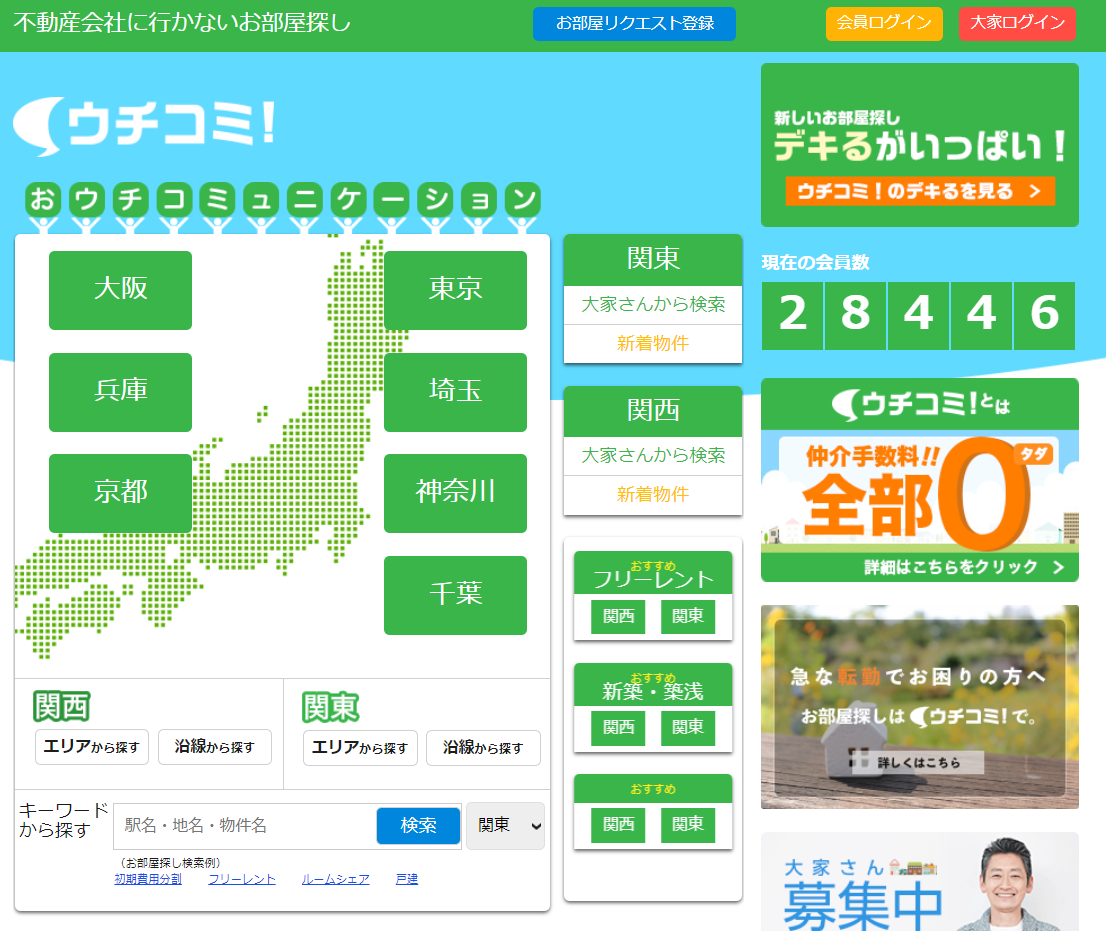
Task: Click 大家さんから検索 under 関西
Action: click(653, 456)
